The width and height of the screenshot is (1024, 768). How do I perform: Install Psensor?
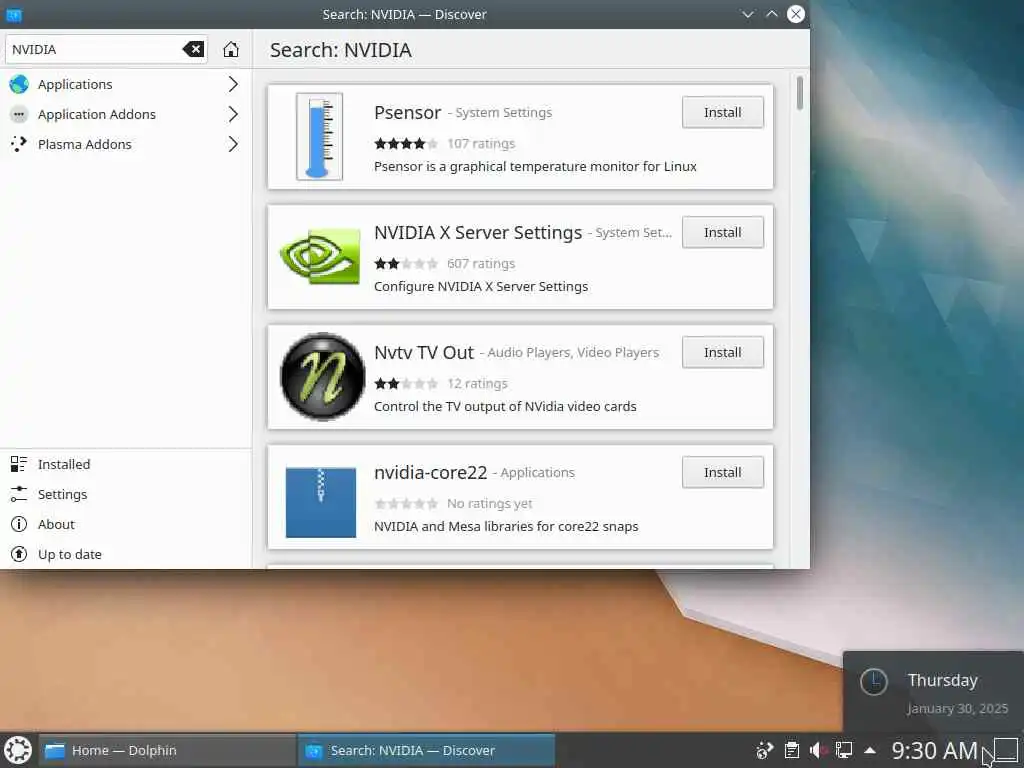tap(722, 112)
